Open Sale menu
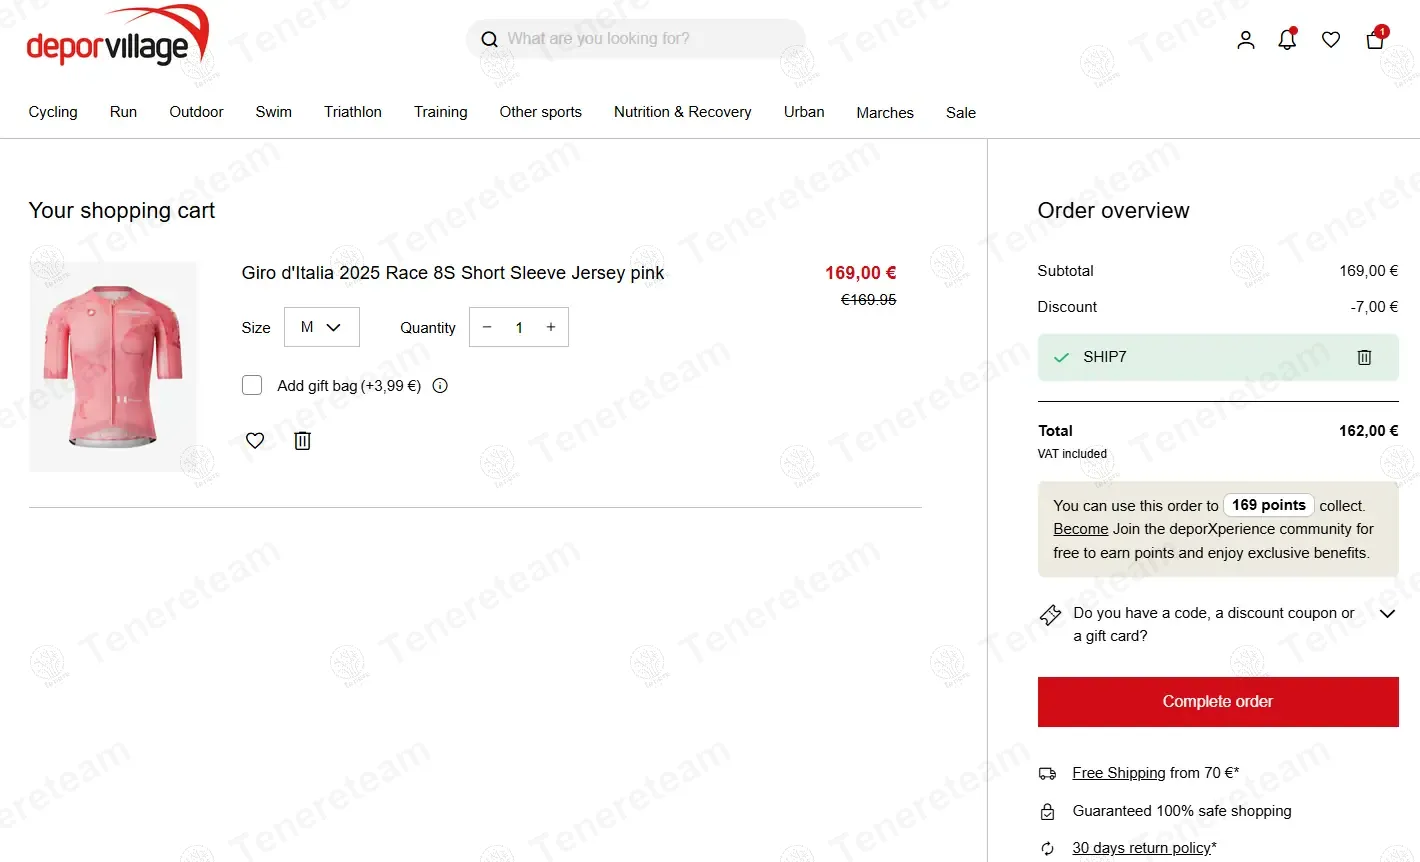Screen dimensions: 1420x862 [x=961, y=113]
